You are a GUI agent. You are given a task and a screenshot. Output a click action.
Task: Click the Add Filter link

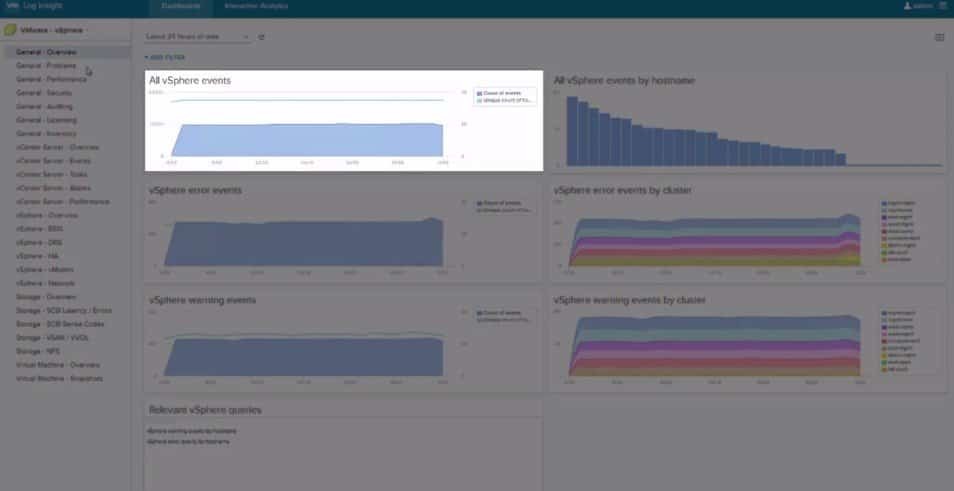[165, 57]
